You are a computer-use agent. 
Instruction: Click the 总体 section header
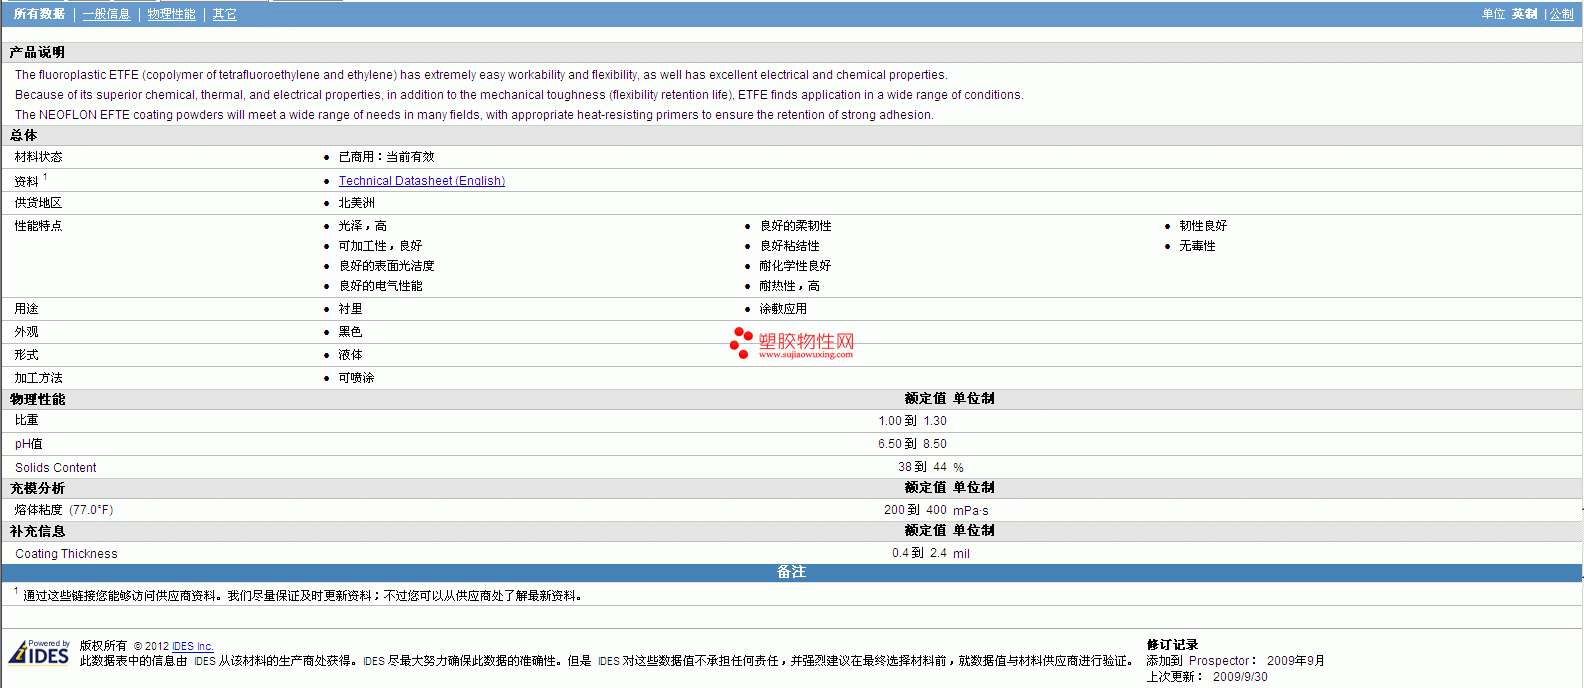pos(23,135)
